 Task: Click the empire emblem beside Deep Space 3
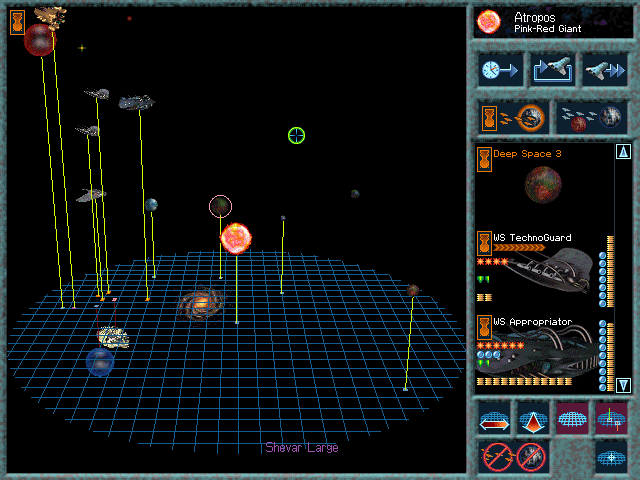[x=484, y=159]
